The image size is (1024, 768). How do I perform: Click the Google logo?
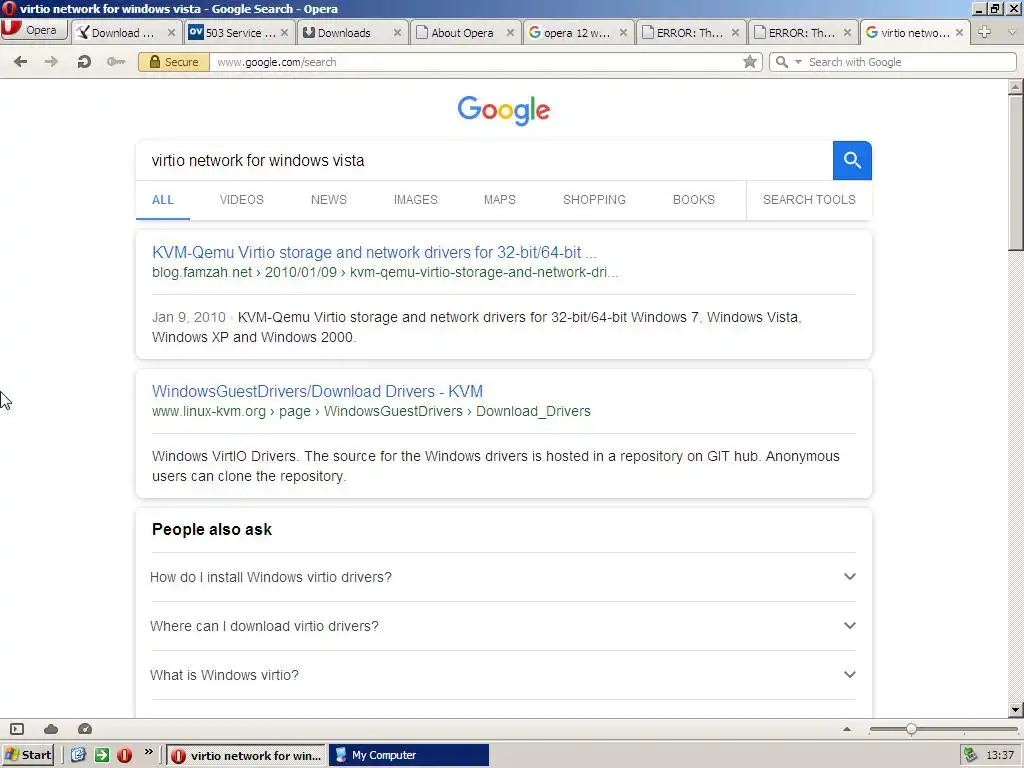(504, 110)
